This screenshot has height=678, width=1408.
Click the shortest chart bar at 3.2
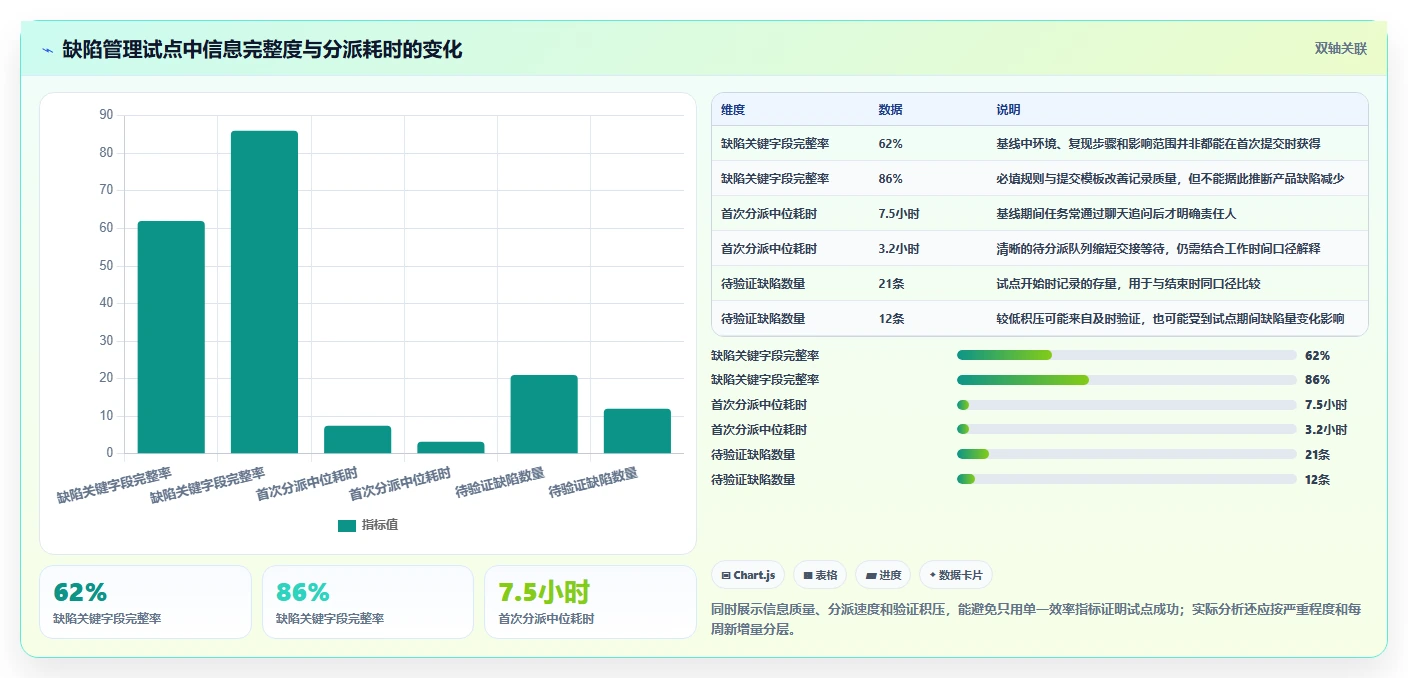point(451,447)
